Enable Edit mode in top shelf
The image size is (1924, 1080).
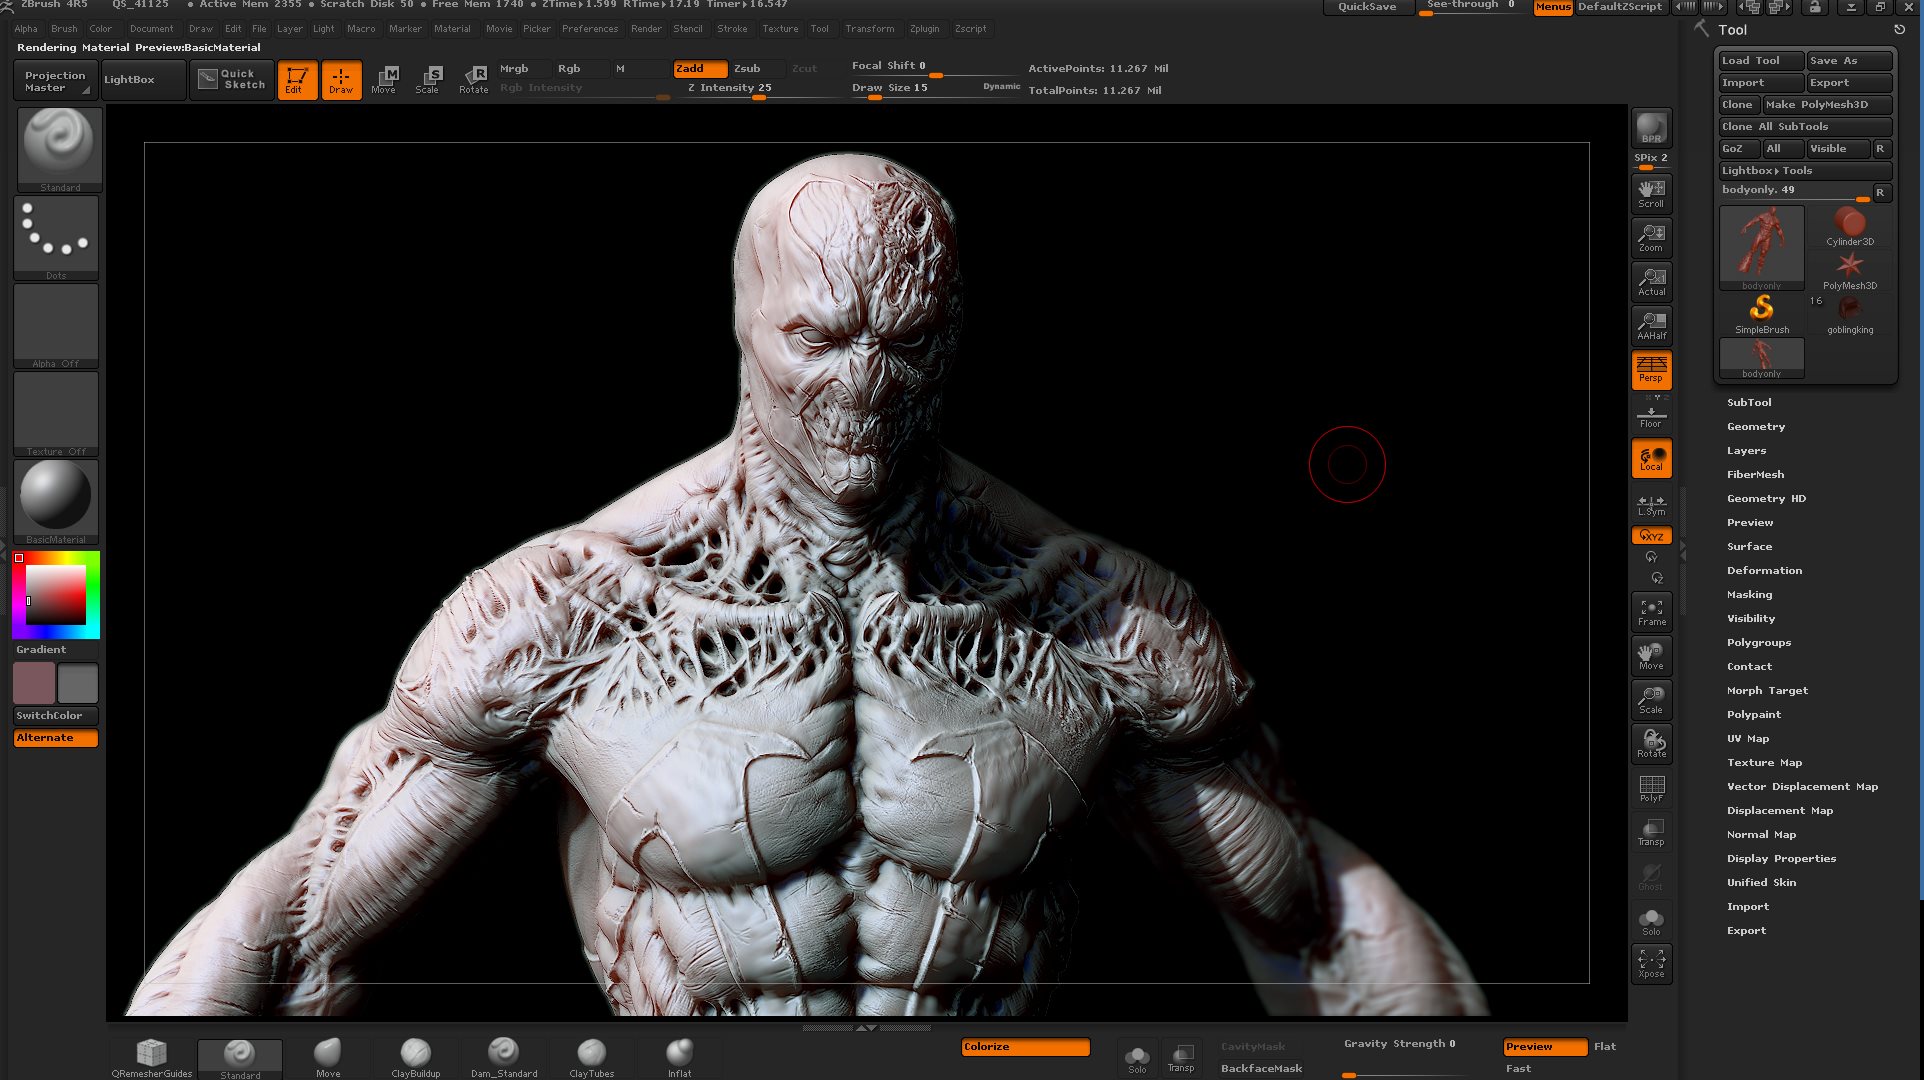pos(297,80)
